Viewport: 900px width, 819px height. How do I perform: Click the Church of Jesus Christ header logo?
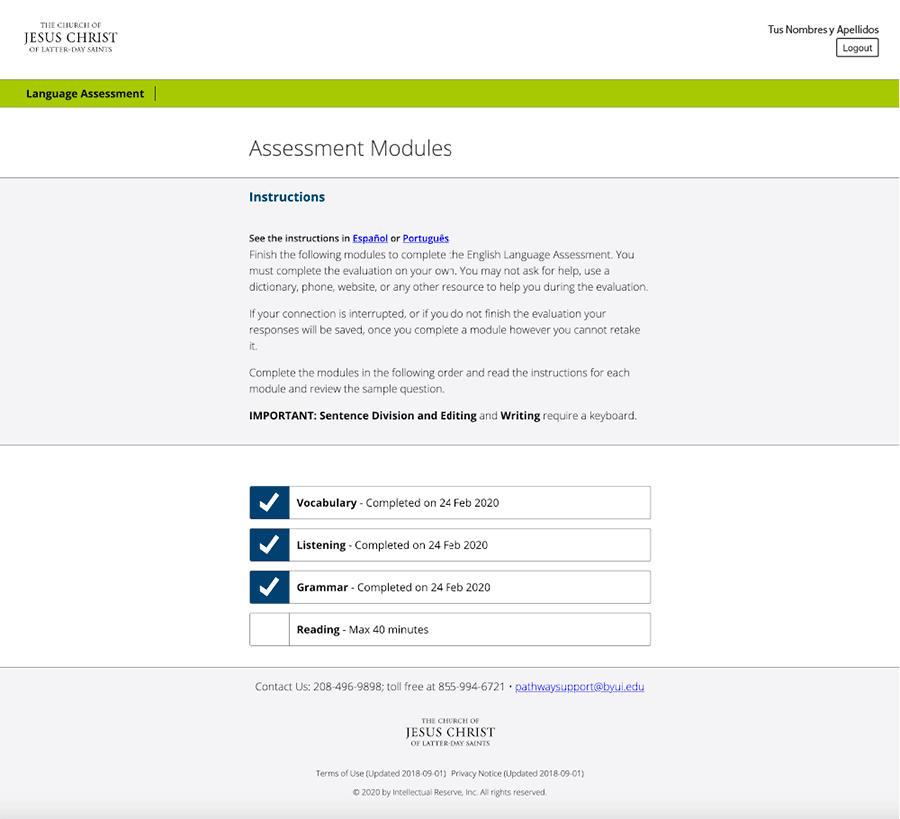(69, 36)
